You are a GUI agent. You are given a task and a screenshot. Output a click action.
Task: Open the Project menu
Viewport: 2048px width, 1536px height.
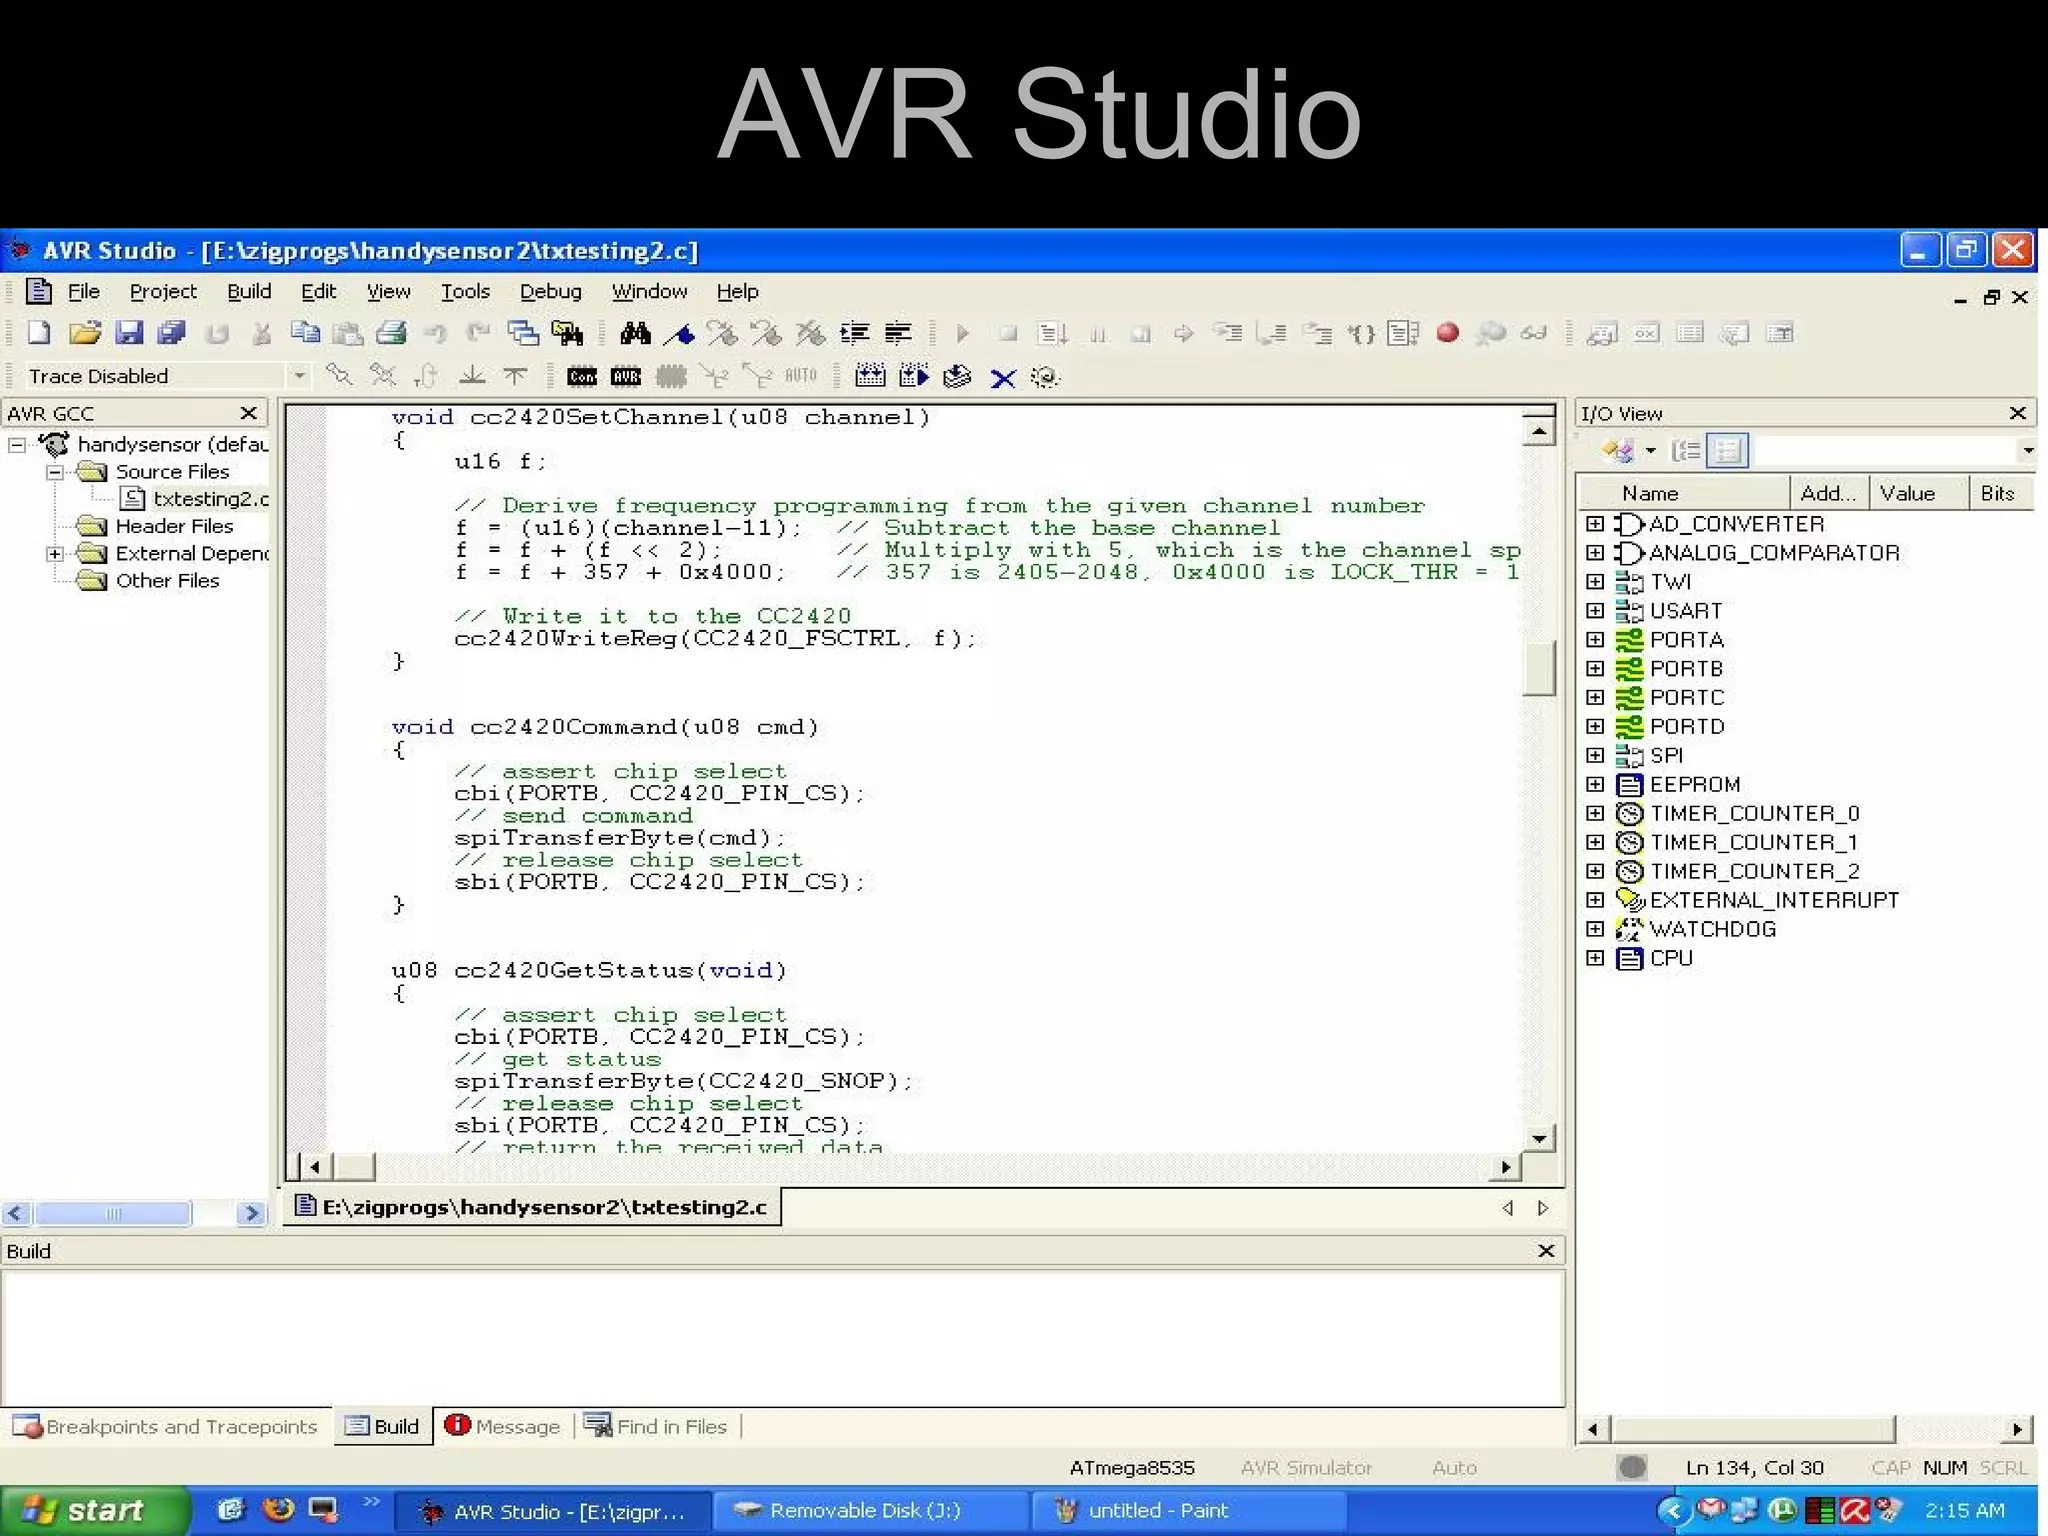163,291
